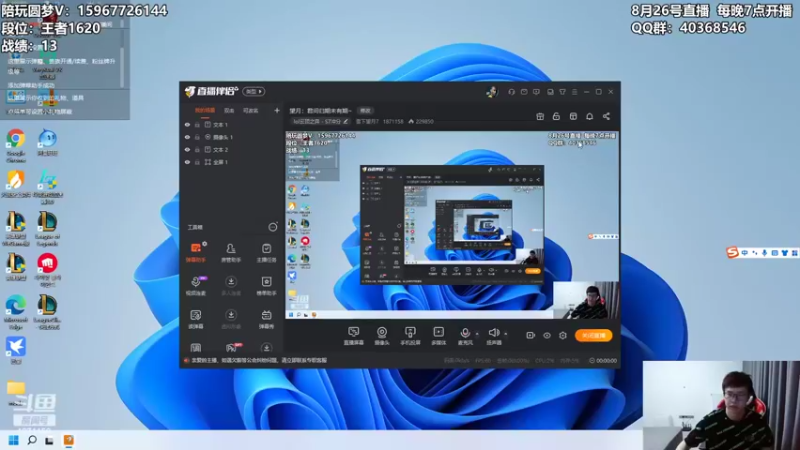800x450 pixels.
Task: Click the 修改 button beside room name
Action: point(365,110)
